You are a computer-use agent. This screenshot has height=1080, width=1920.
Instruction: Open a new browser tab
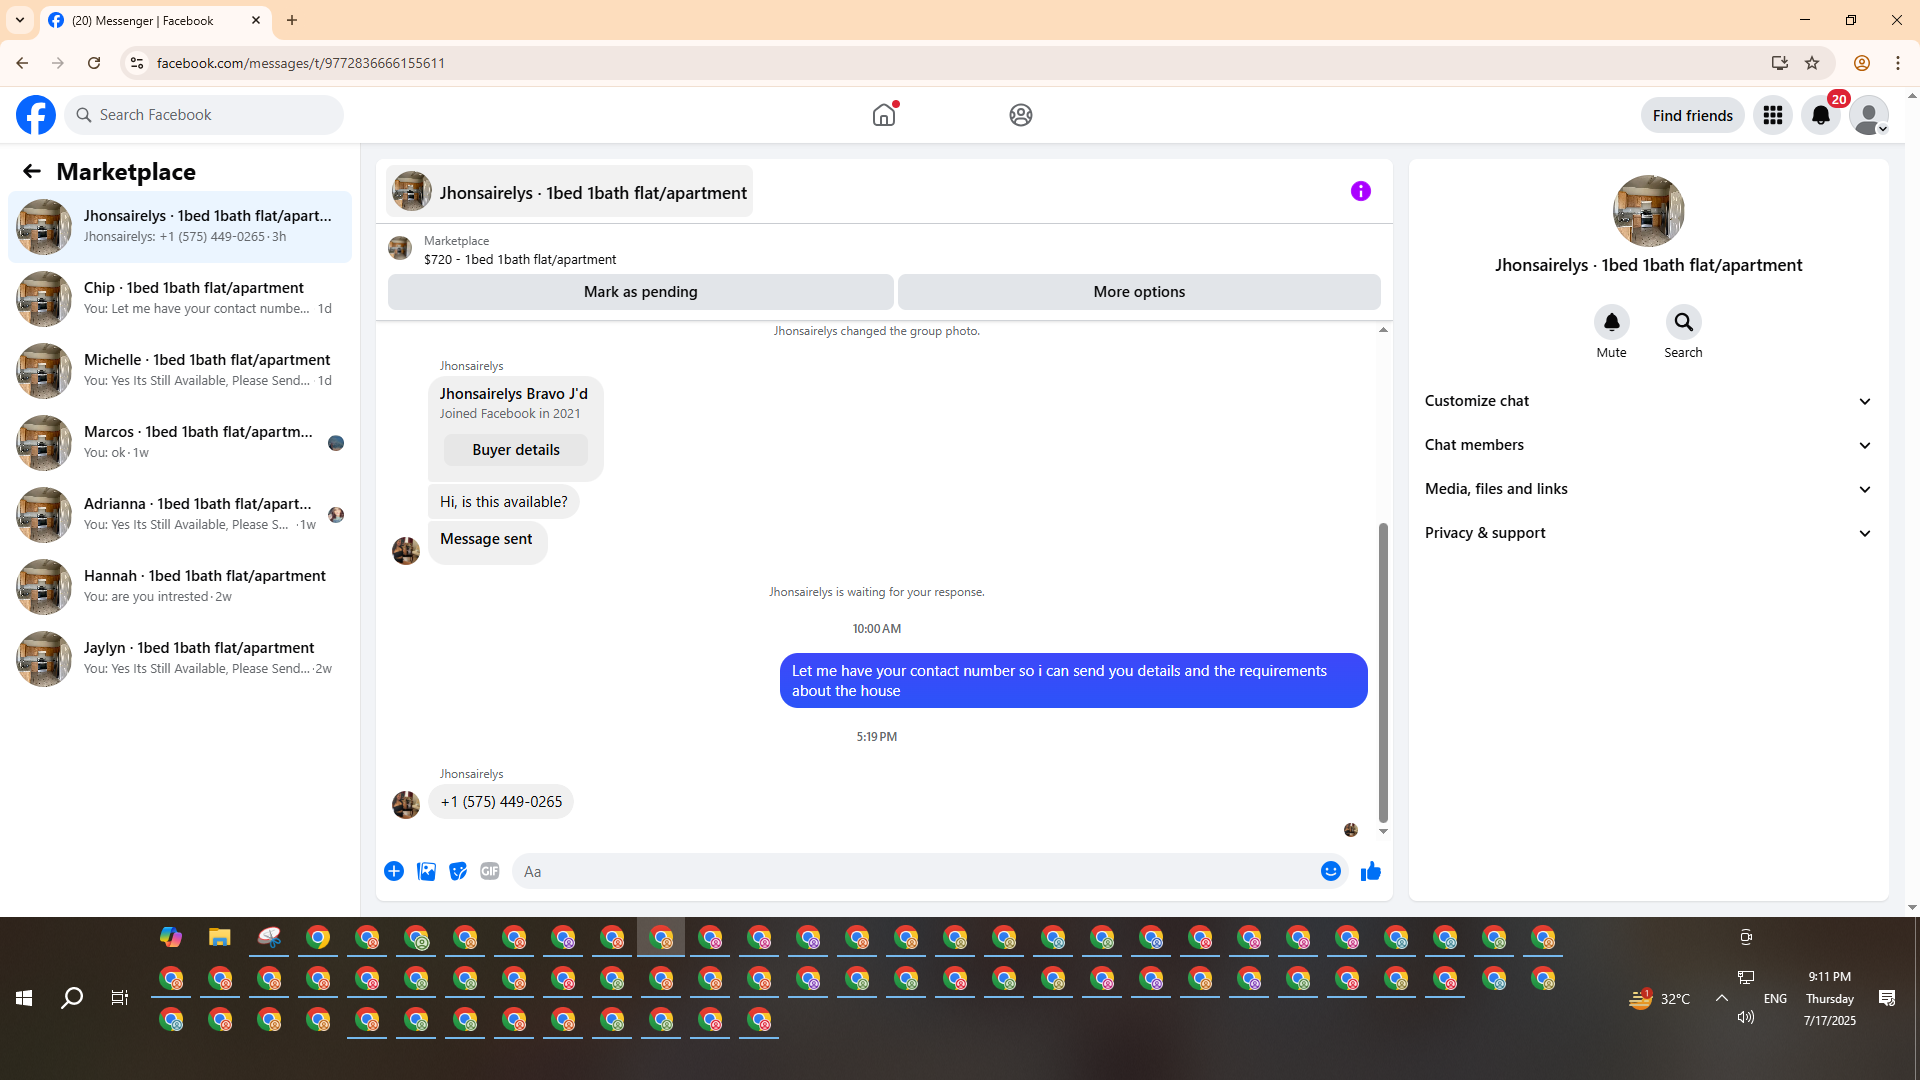pos(292,20)
